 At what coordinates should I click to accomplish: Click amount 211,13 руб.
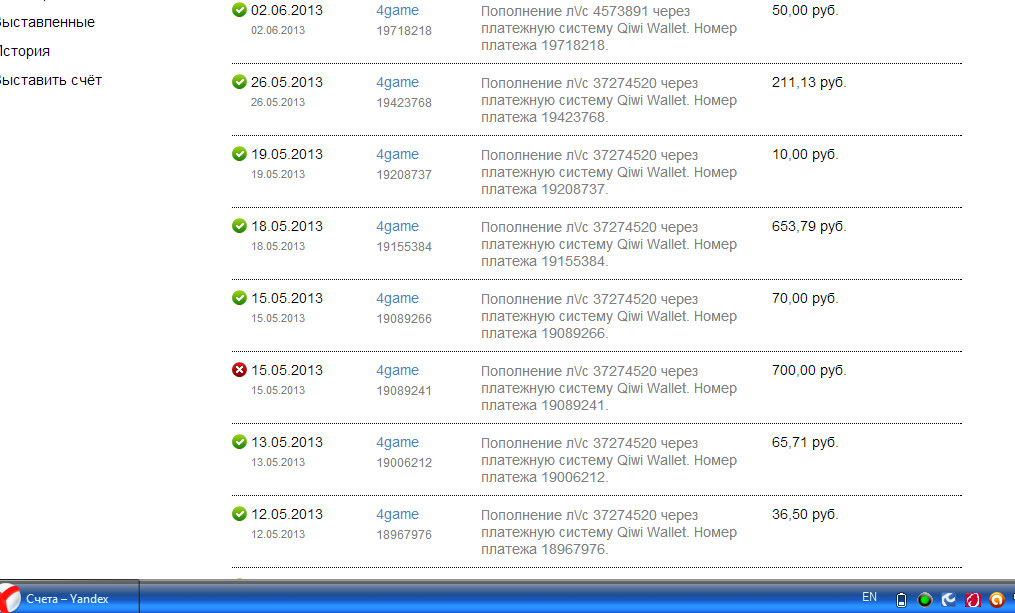click(809, 82)
